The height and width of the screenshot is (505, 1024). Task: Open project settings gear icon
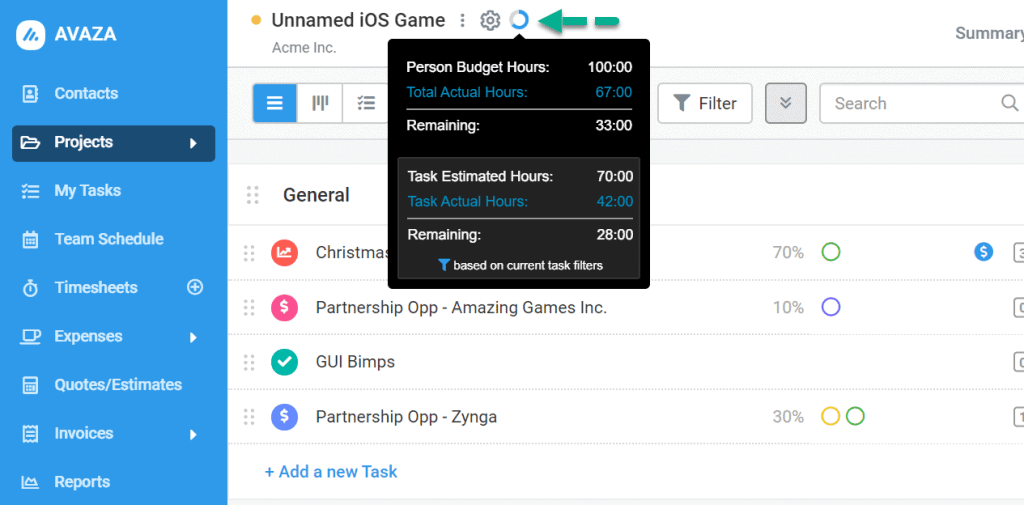490,20
